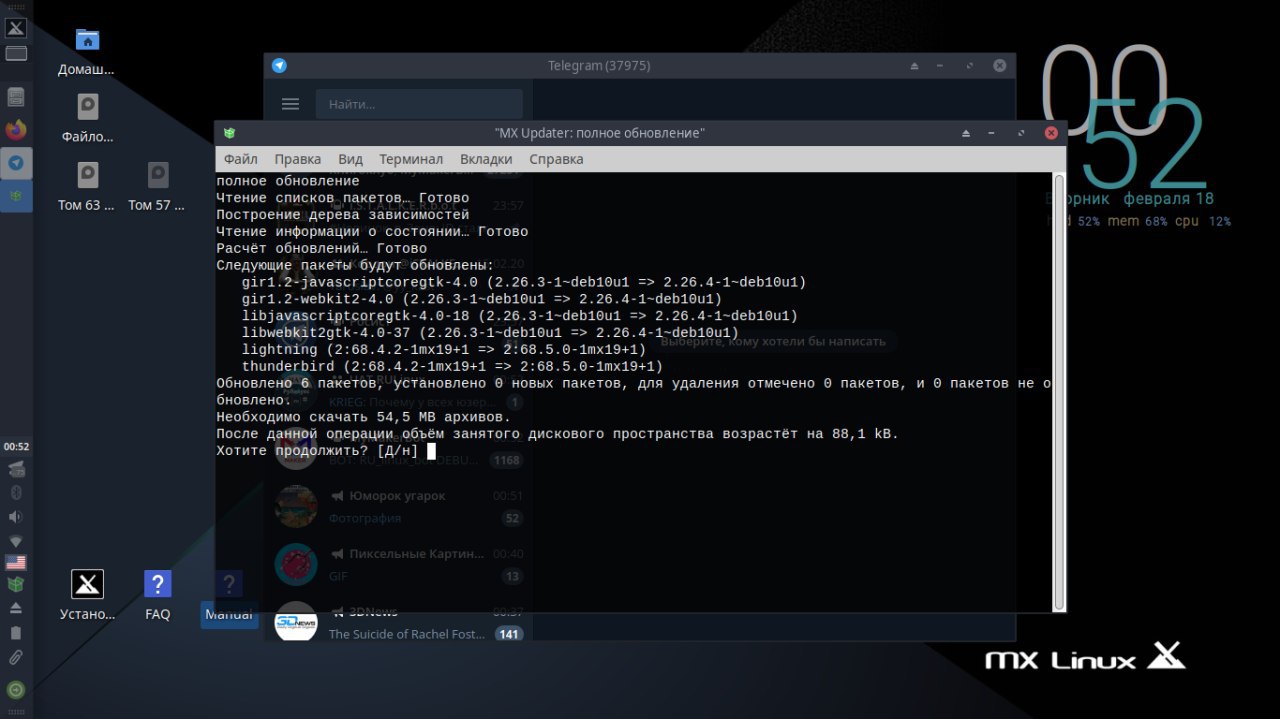
Task: Open the green MX Updater tray icon
Action: (x=16, y=585)
